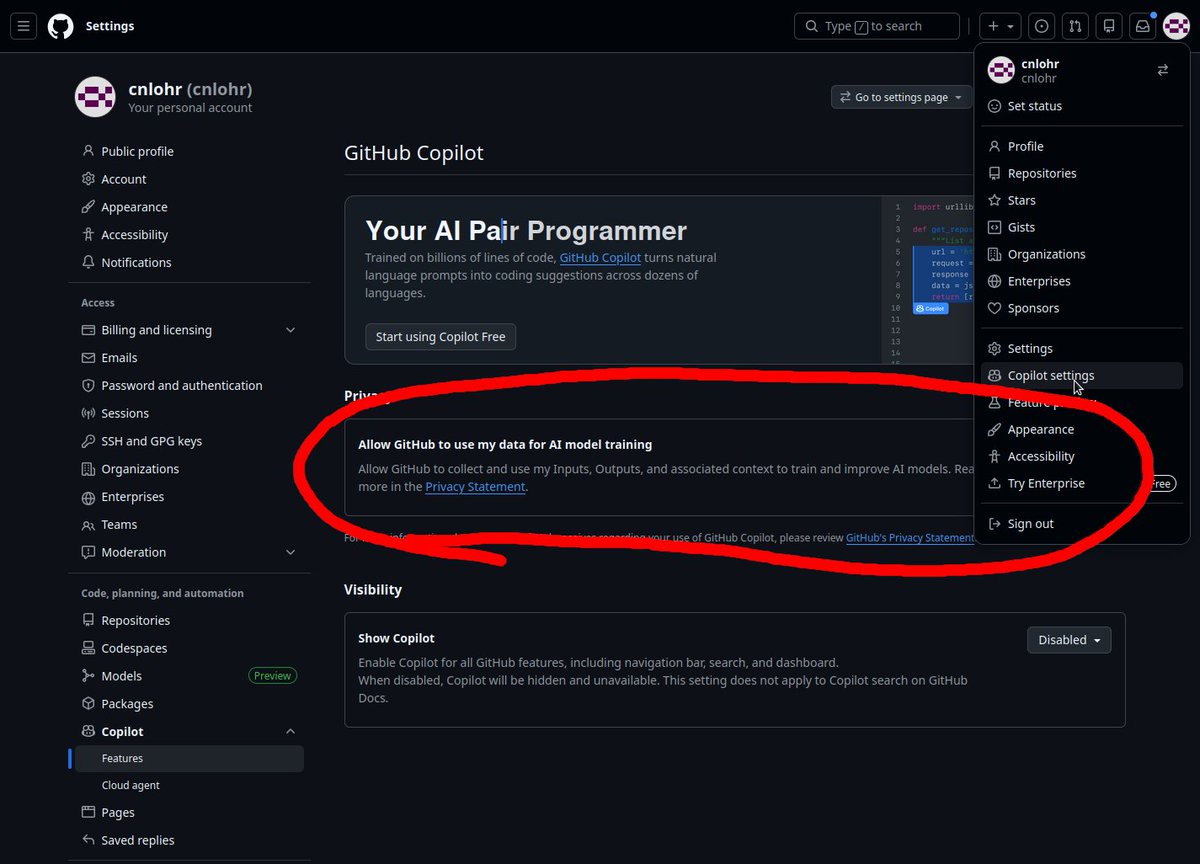Click the GitHub Octocat logo
The width and height of the screenshot is (1200, 864).
61,26
